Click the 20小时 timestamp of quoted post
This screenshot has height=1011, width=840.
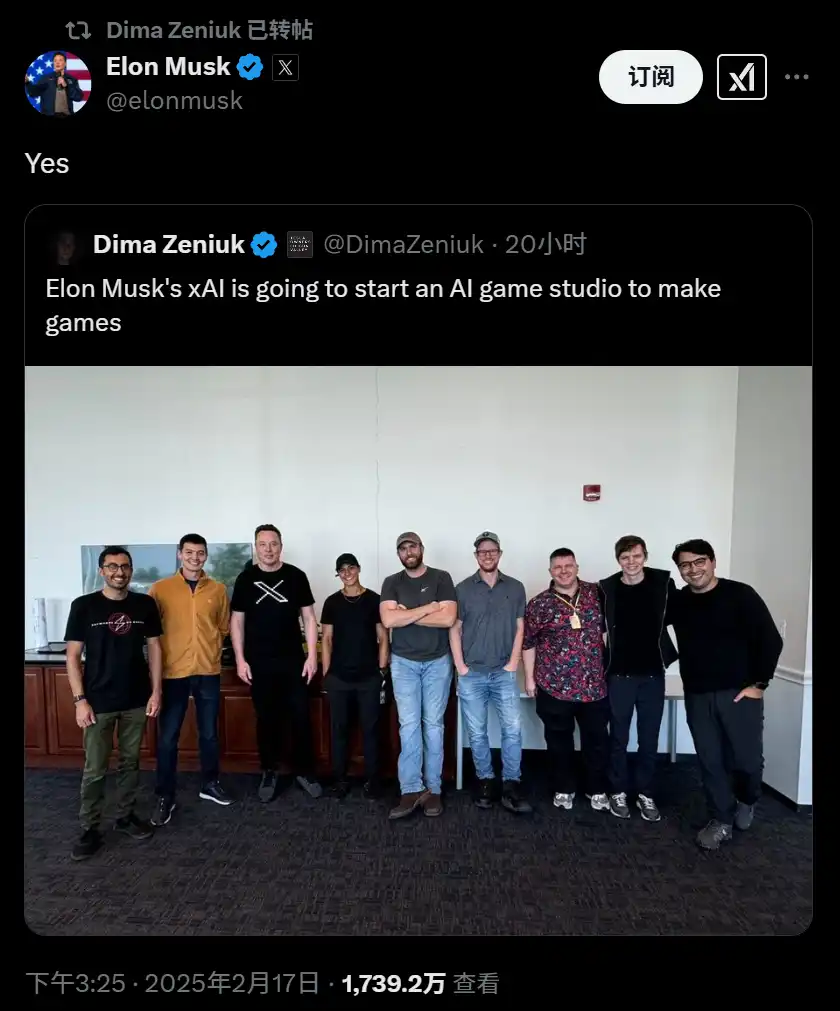pos(545,244)
